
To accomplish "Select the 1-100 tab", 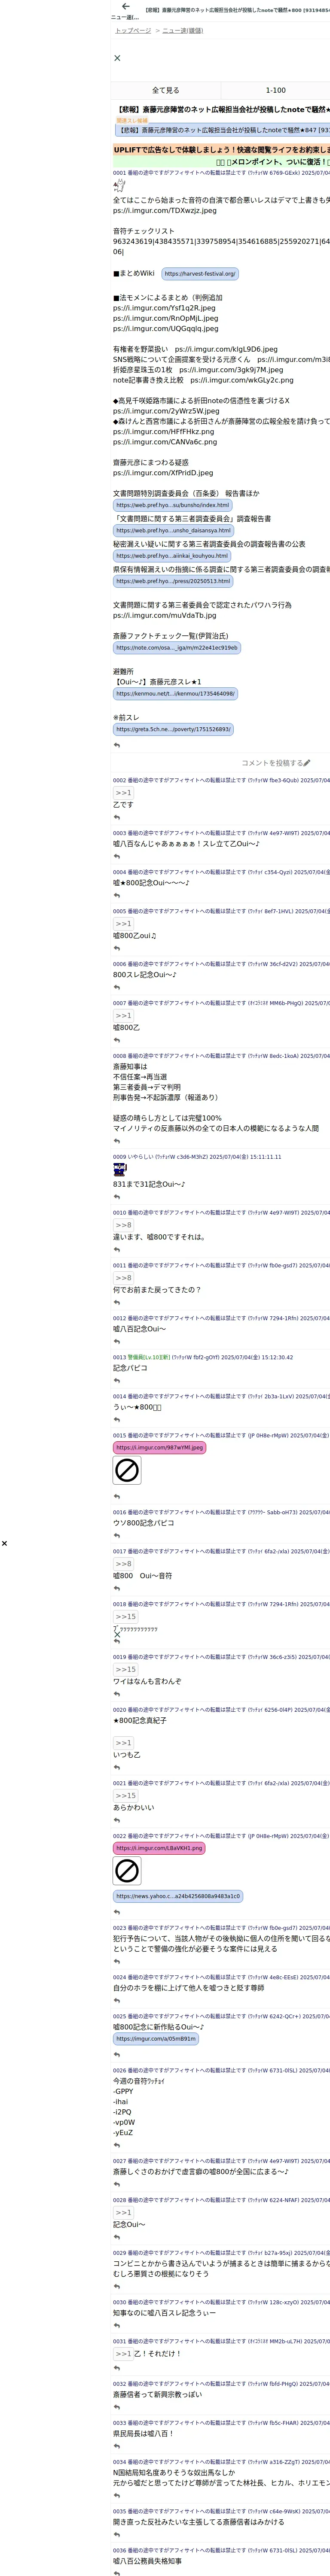I will point(275,90).
